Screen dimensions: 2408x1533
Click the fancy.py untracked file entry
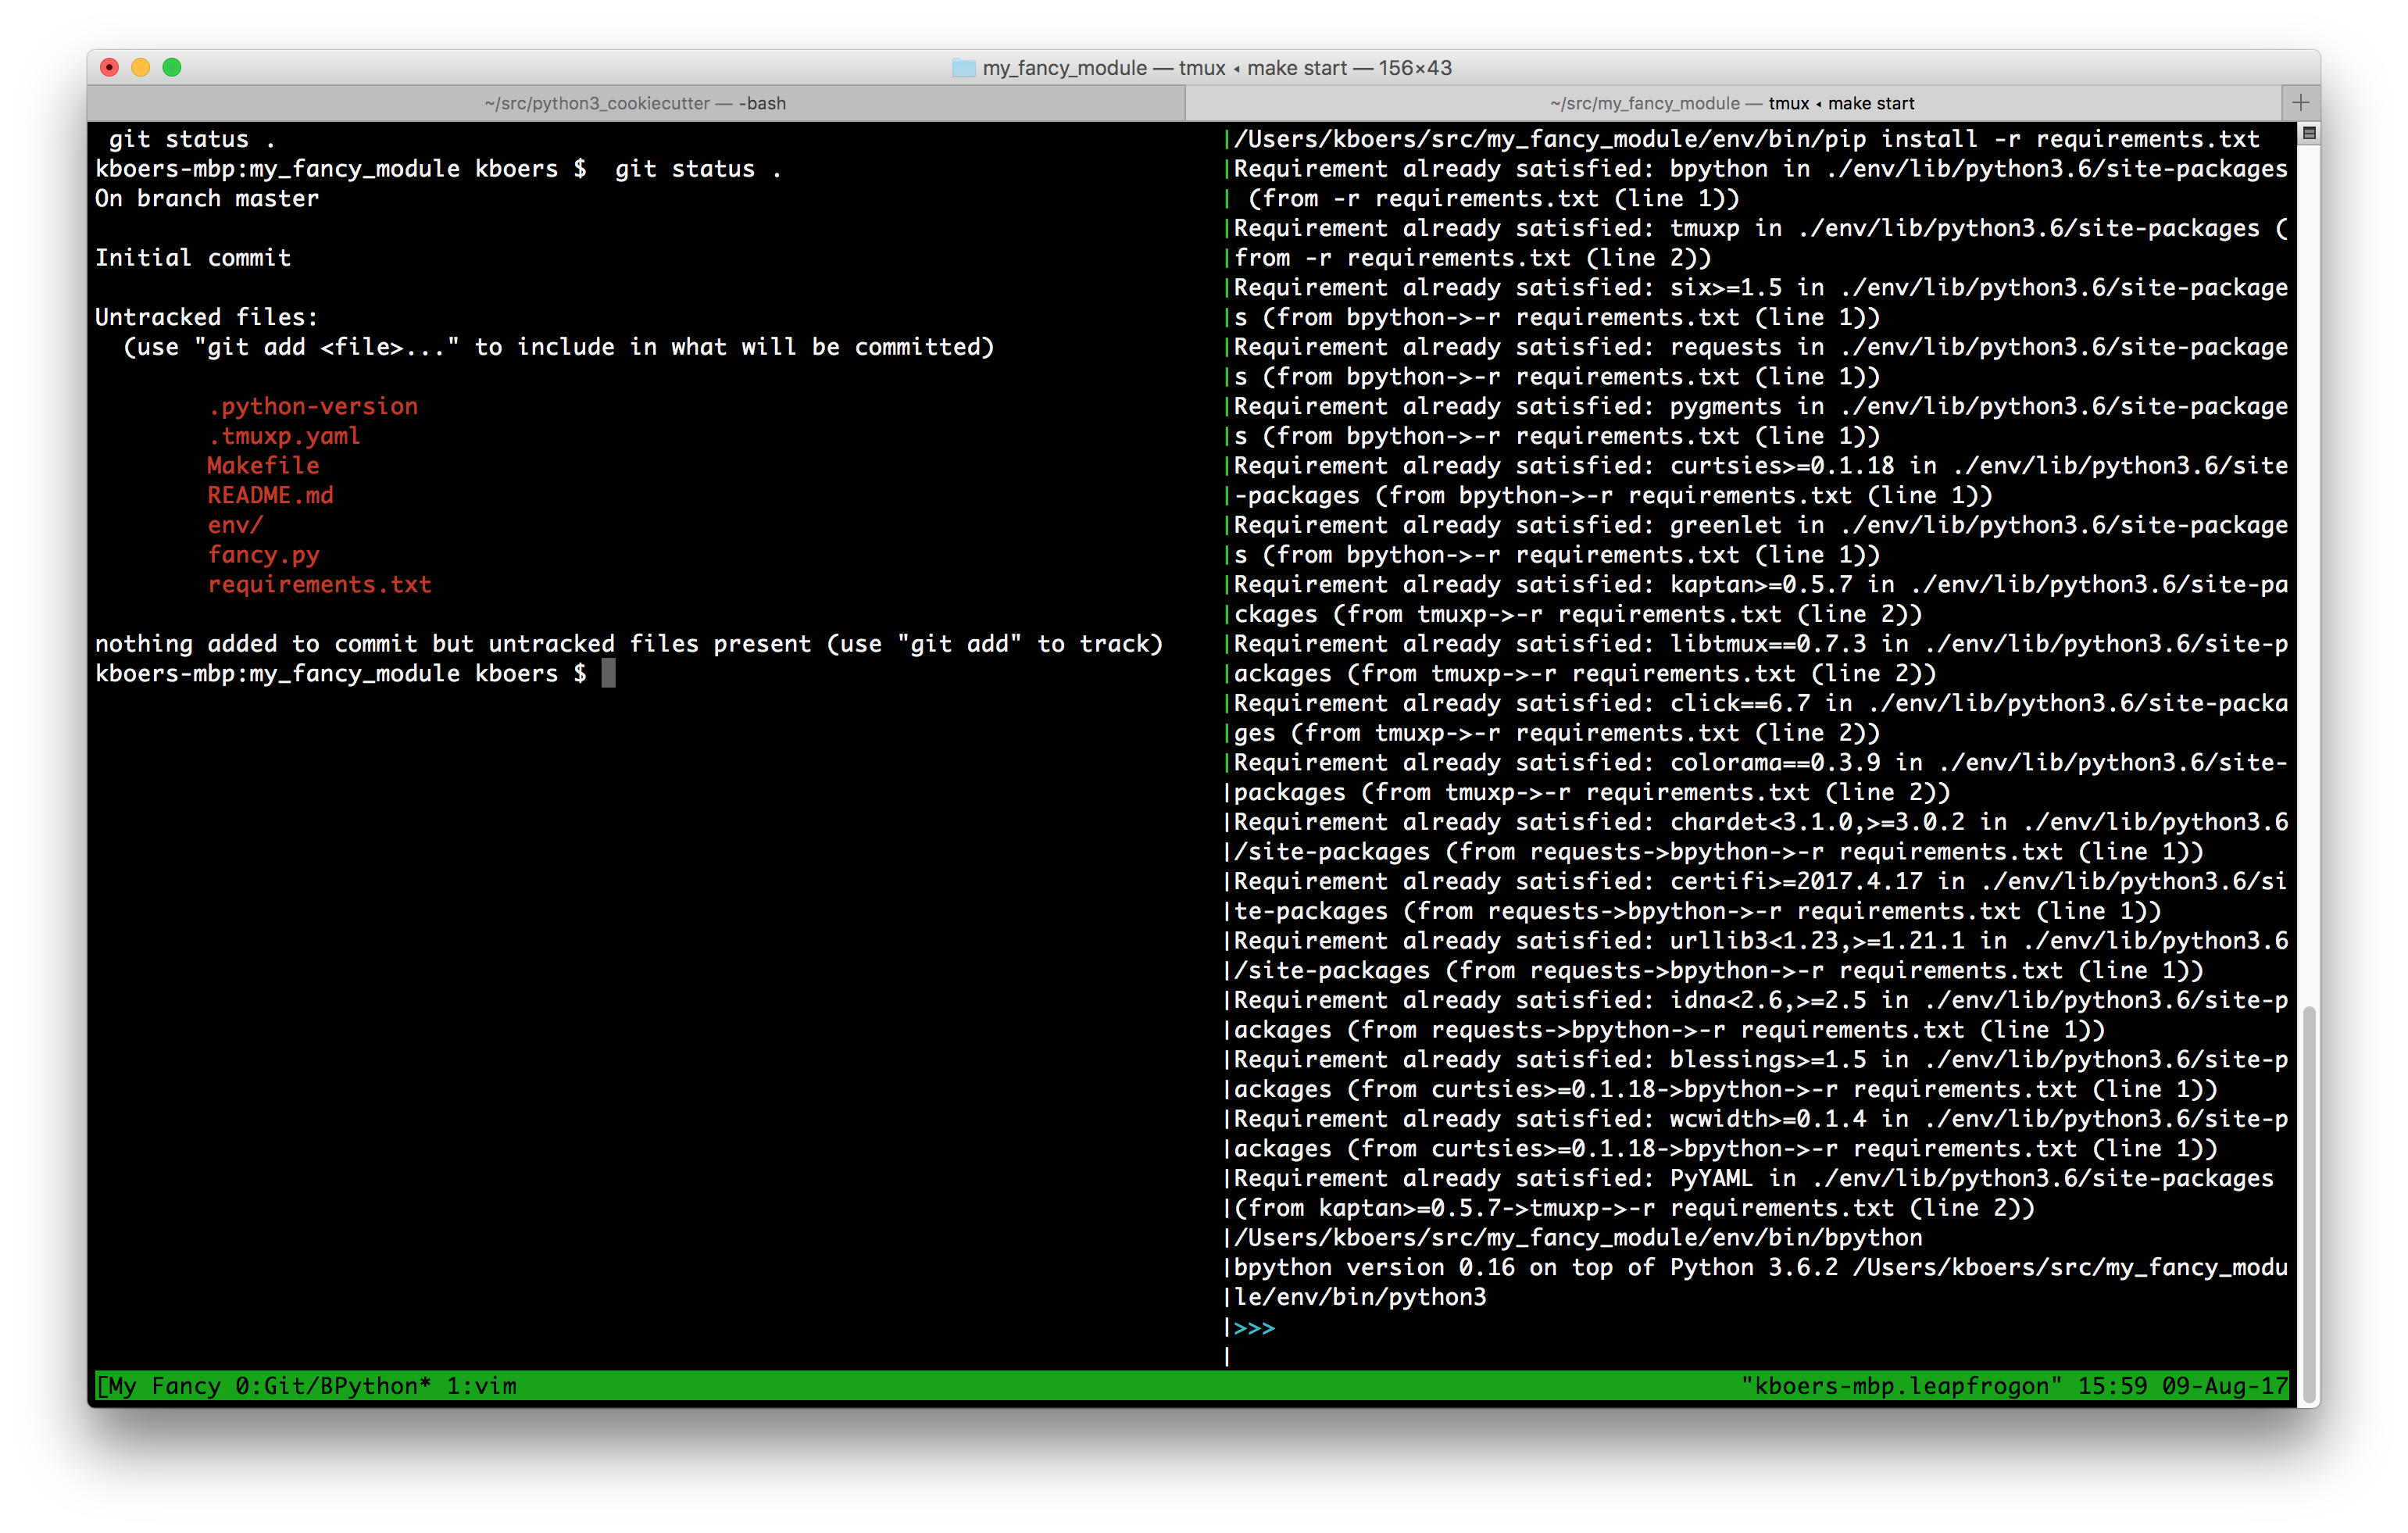click(263, 555)
